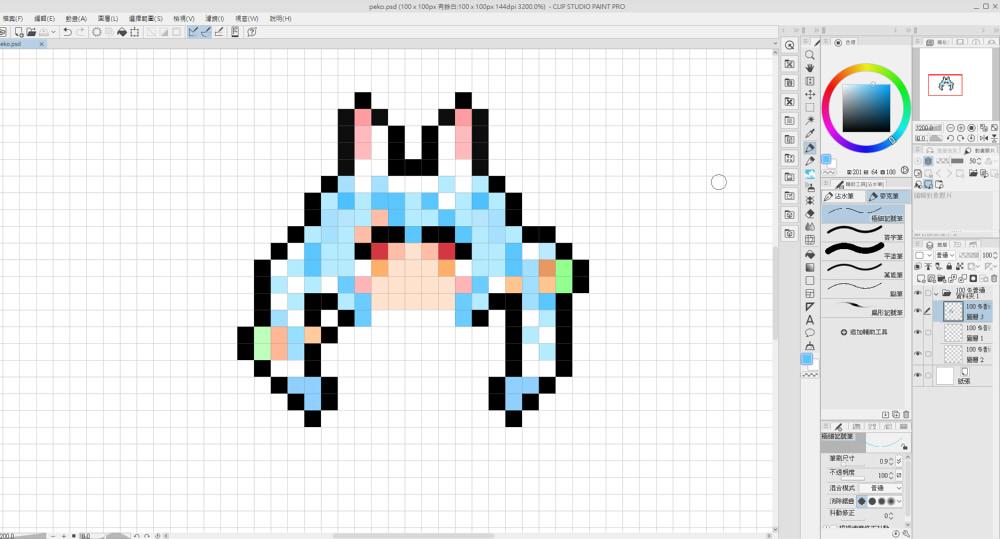Toggle visibility of the 圖層 2 layer
This screenshot has height=539, width=1000.
click(x=918, y=354)
